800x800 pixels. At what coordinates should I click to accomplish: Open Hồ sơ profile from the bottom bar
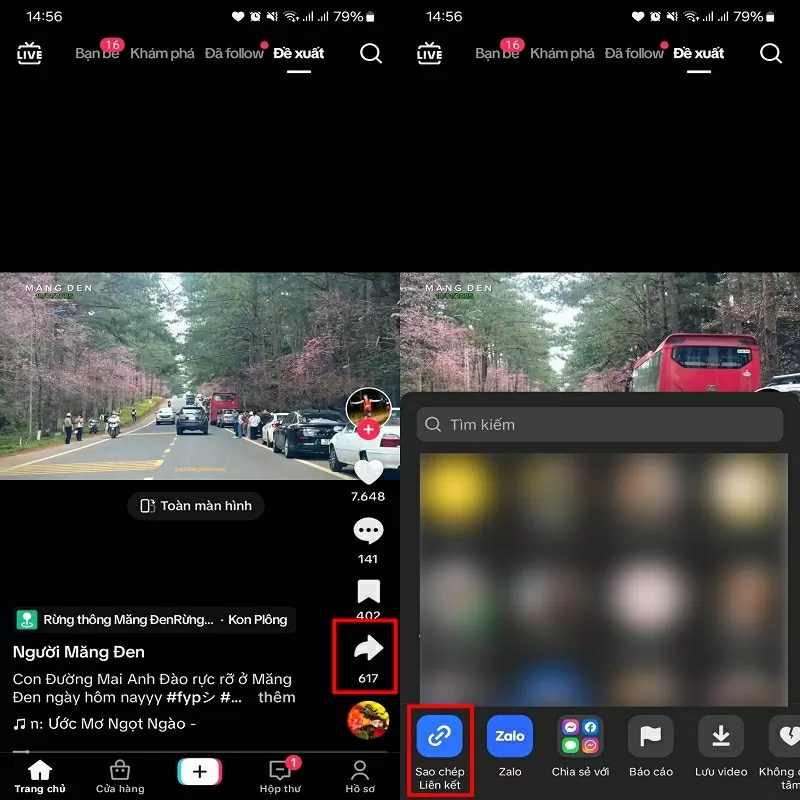[x=359, y=775]
